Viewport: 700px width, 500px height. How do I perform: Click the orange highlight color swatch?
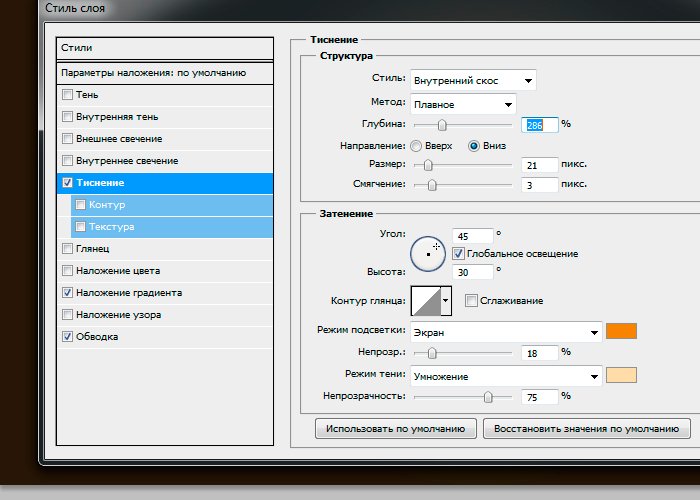(621, 332)
